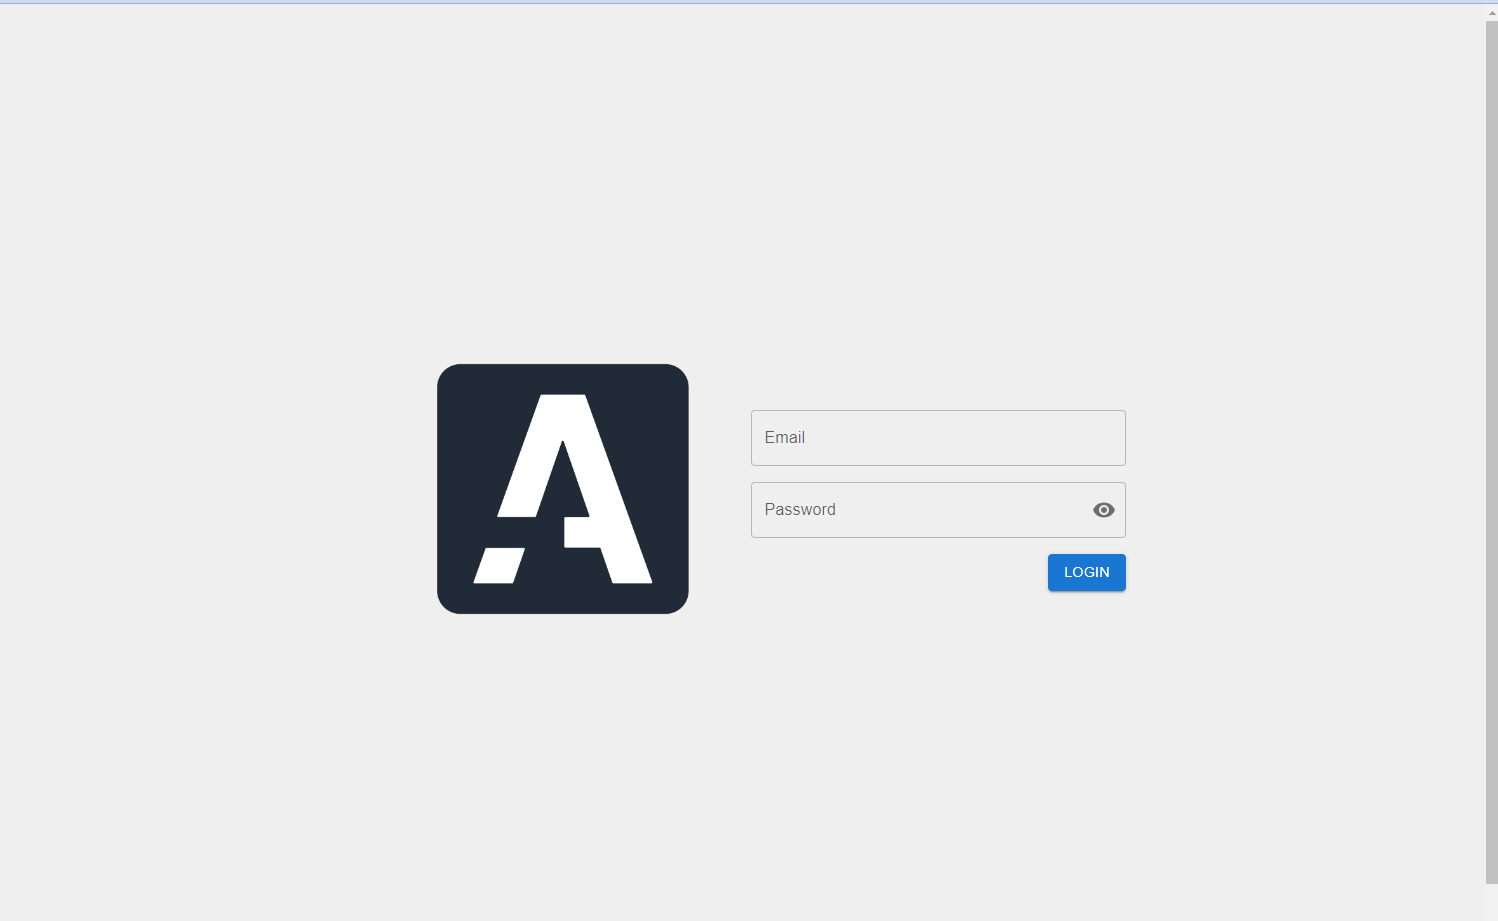
Task: Click the scrollbar track below the thumb
Action: click(1491, 902)
